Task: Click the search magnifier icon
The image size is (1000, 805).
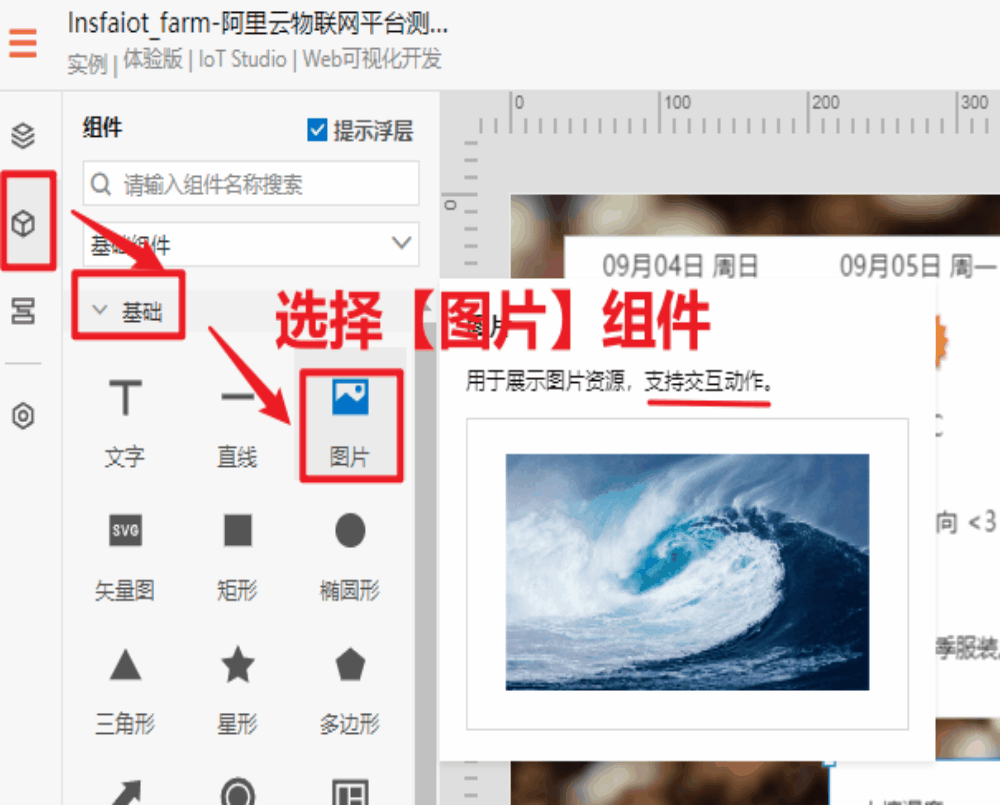Action: pyautogui.click(x=101, y=184)
